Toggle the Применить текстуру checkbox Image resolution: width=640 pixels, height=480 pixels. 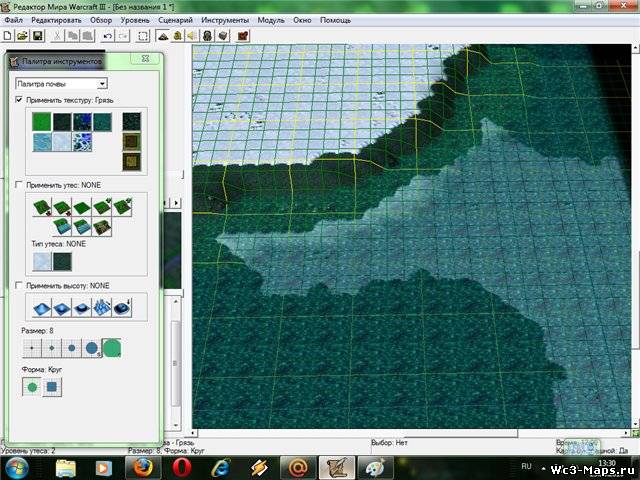click(x=19, y=101)
